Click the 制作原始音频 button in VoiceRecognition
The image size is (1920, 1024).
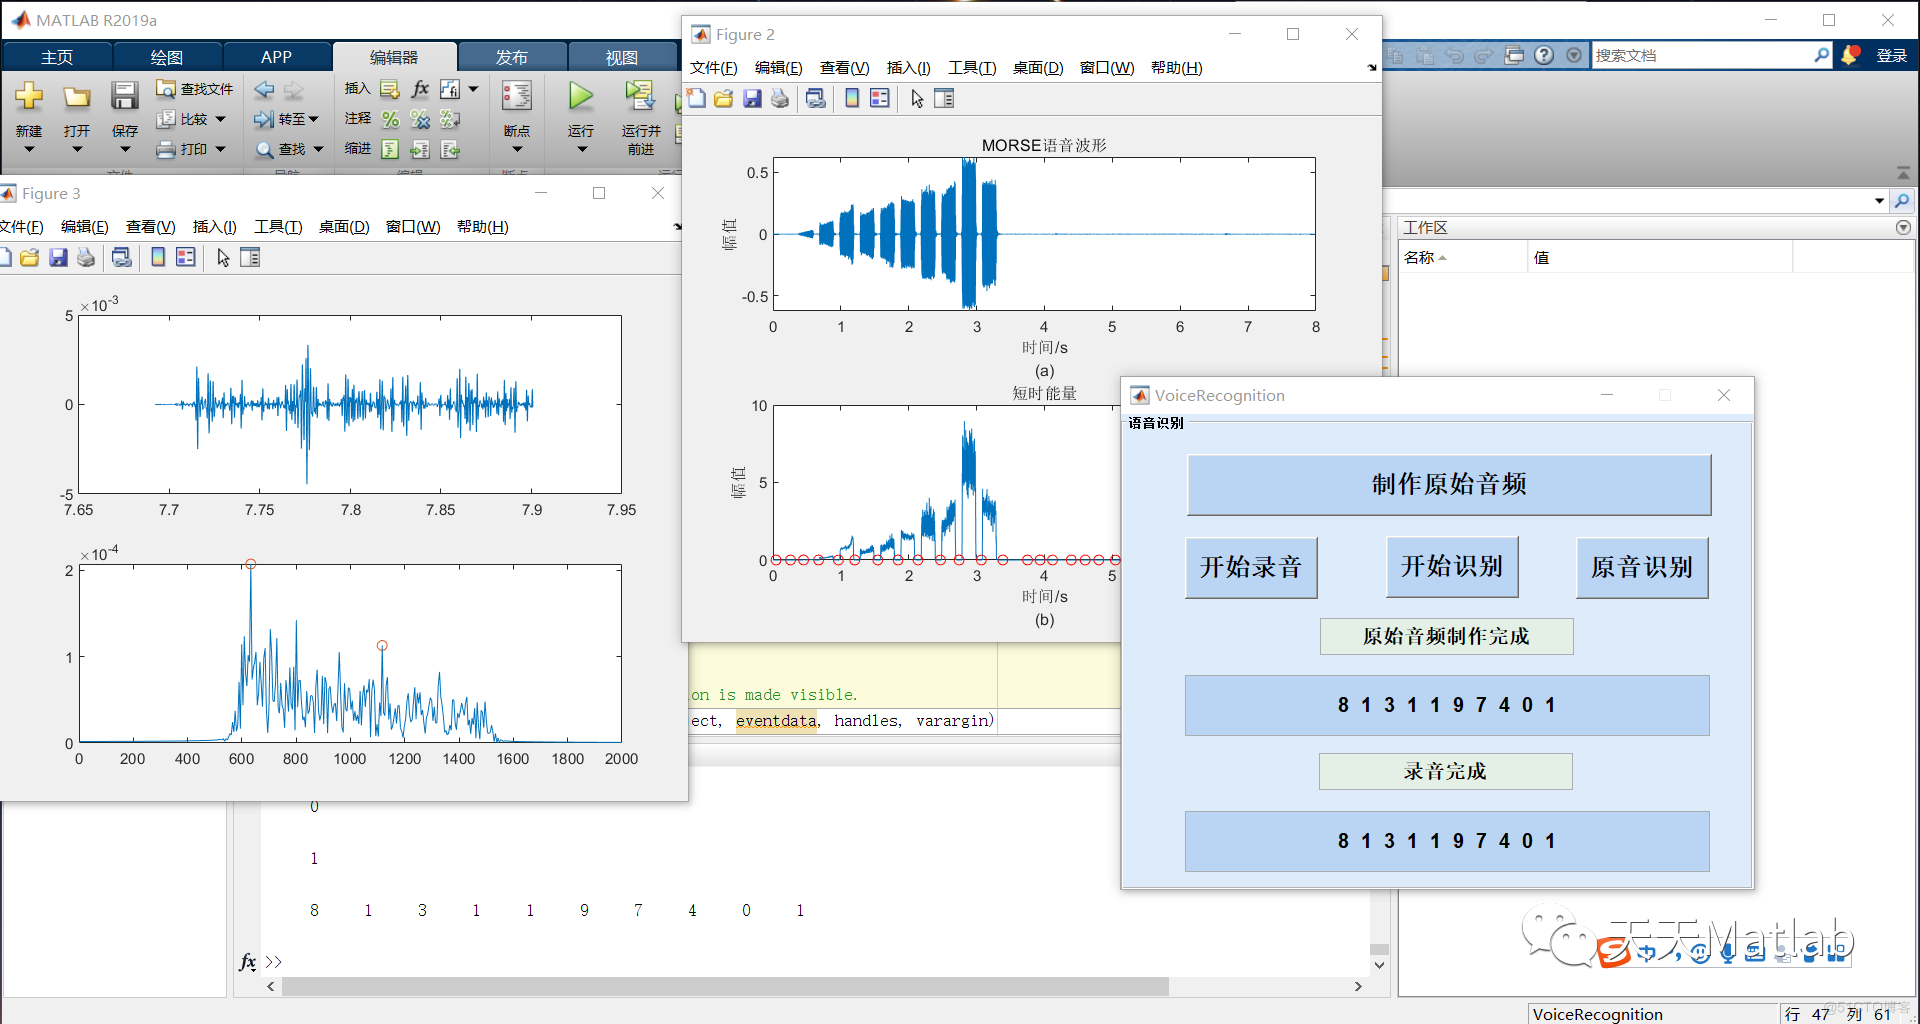click(x=1449, y=485)
